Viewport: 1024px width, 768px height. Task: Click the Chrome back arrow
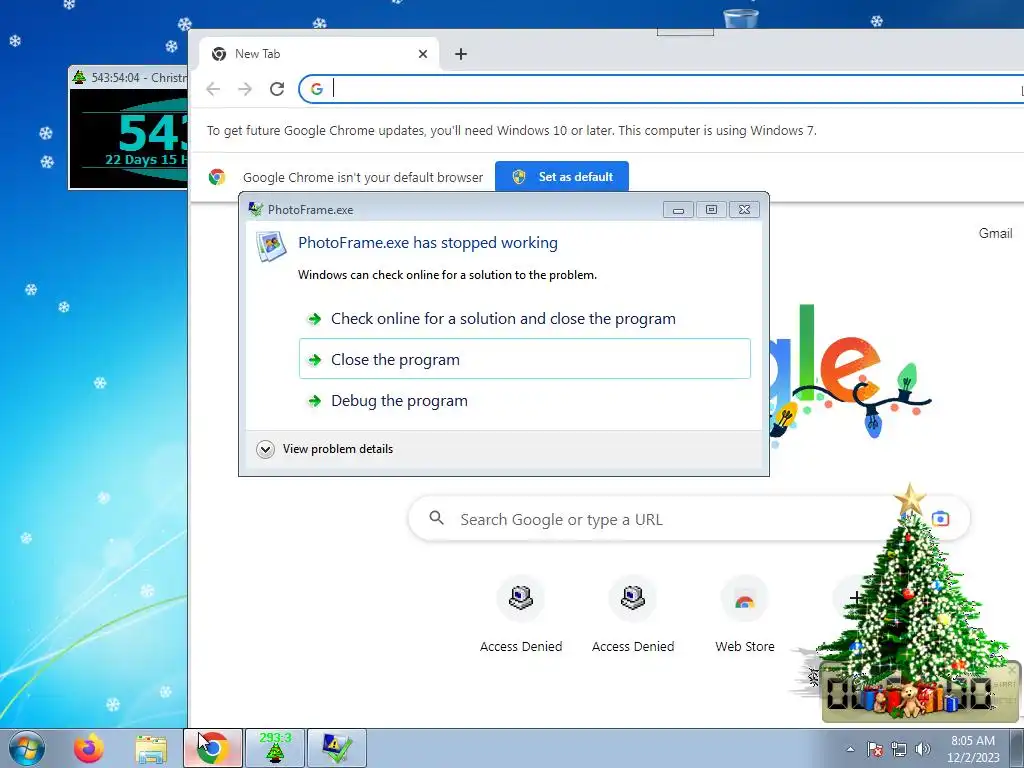coord(213,89)
